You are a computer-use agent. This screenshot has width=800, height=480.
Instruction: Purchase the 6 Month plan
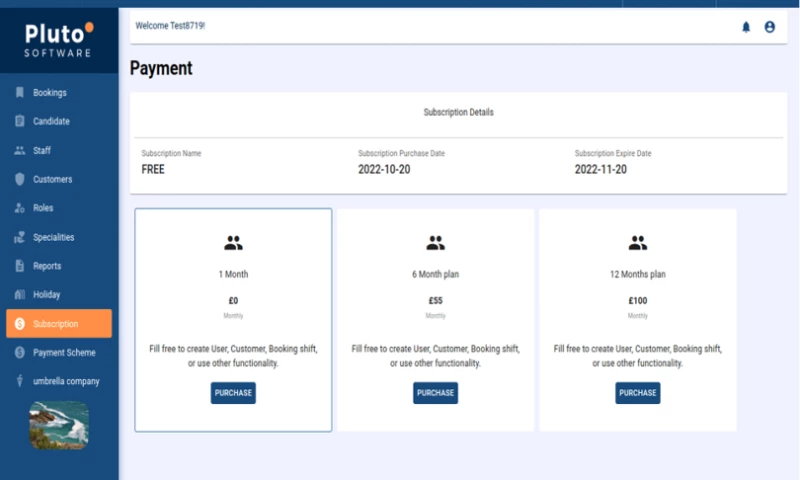click(x=435, y=393)
